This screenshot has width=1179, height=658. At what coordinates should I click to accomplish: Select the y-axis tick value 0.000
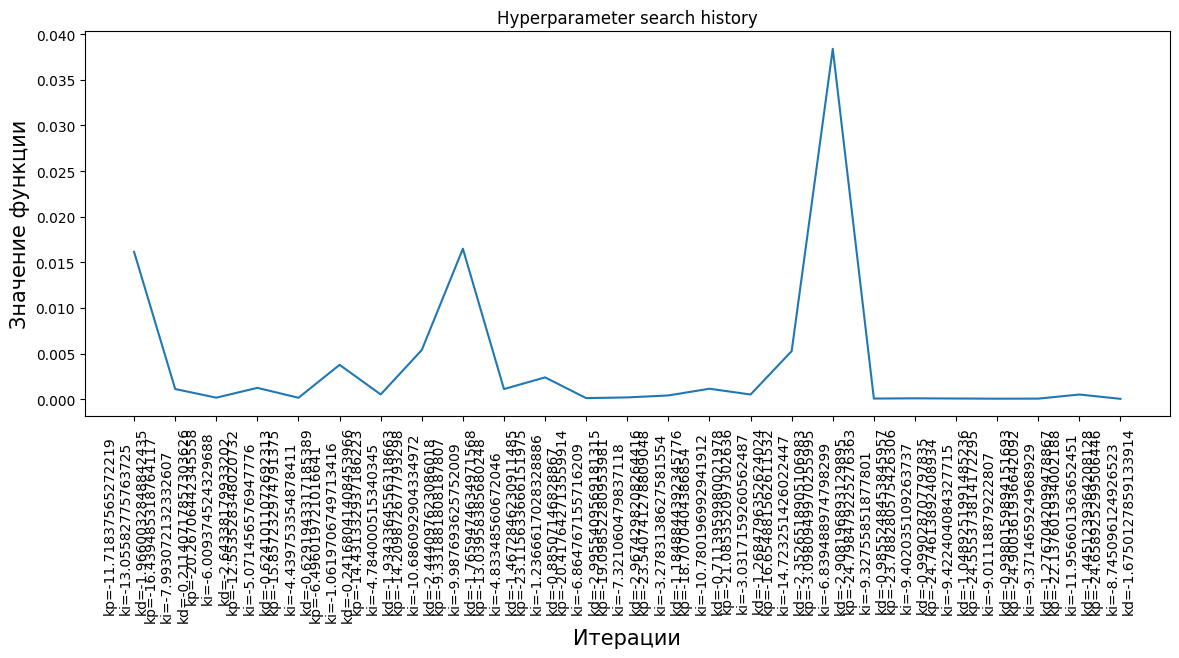tap(56, 400)
